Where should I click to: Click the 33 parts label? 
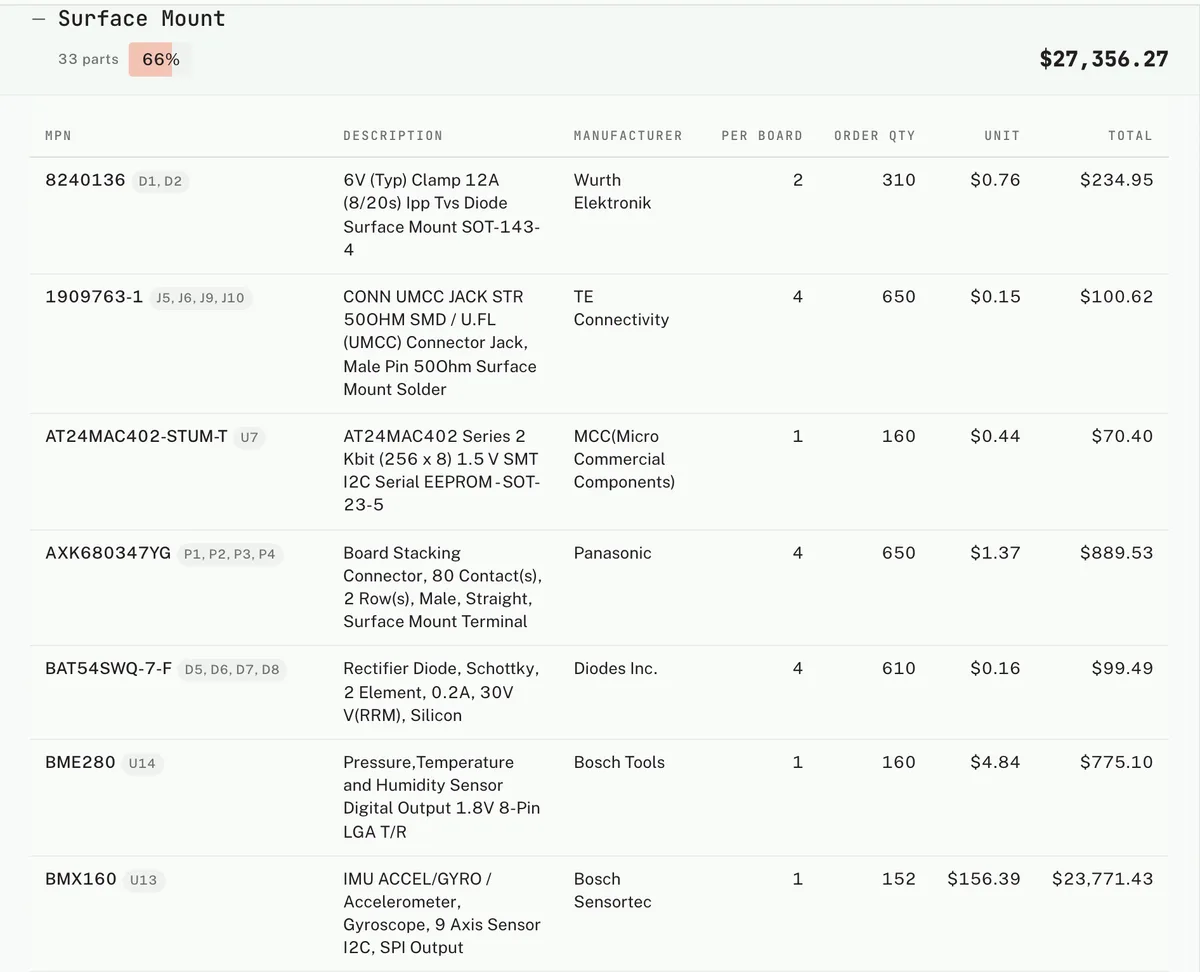pos(88,59)
